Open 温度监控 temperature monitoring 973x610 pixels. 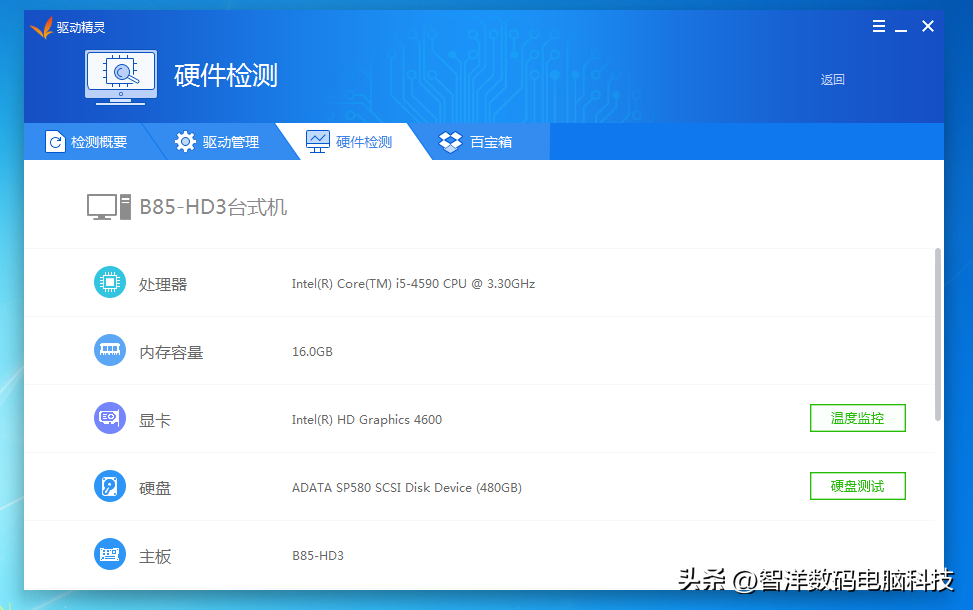coord(858,418)
